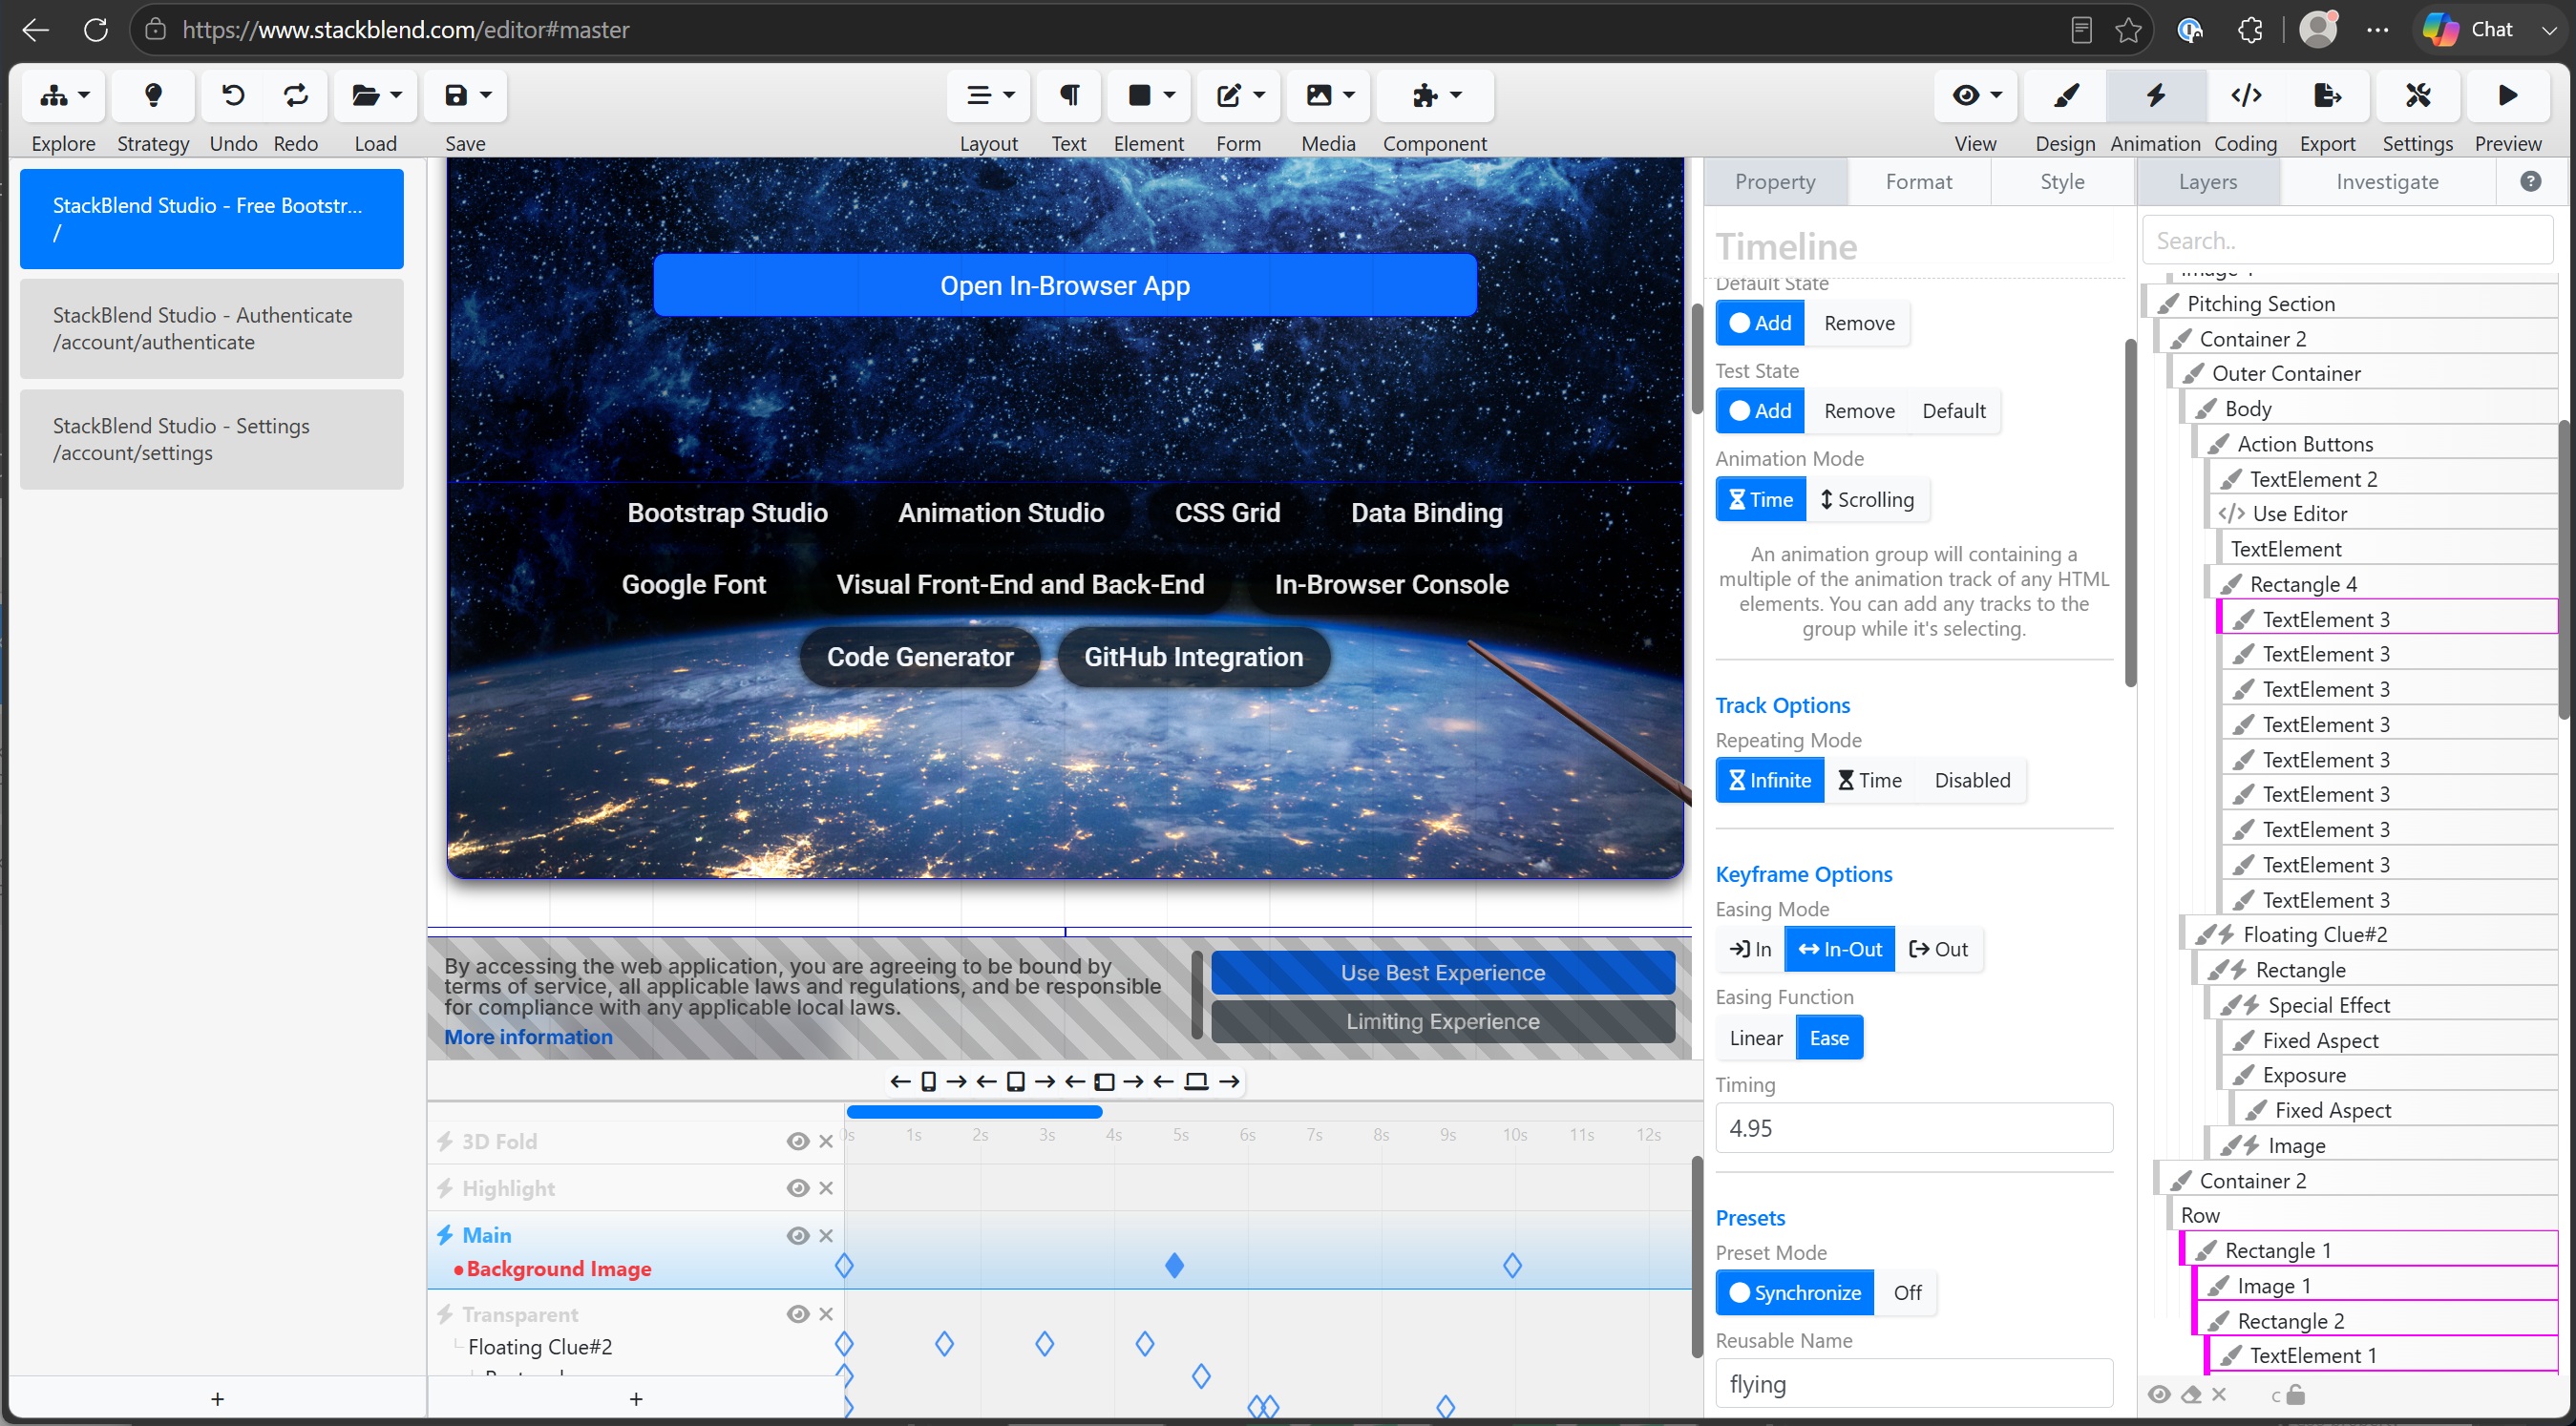2576x1426 pixels.
Task: Switch to Animation lightning mode
Action: point(2156,96)
